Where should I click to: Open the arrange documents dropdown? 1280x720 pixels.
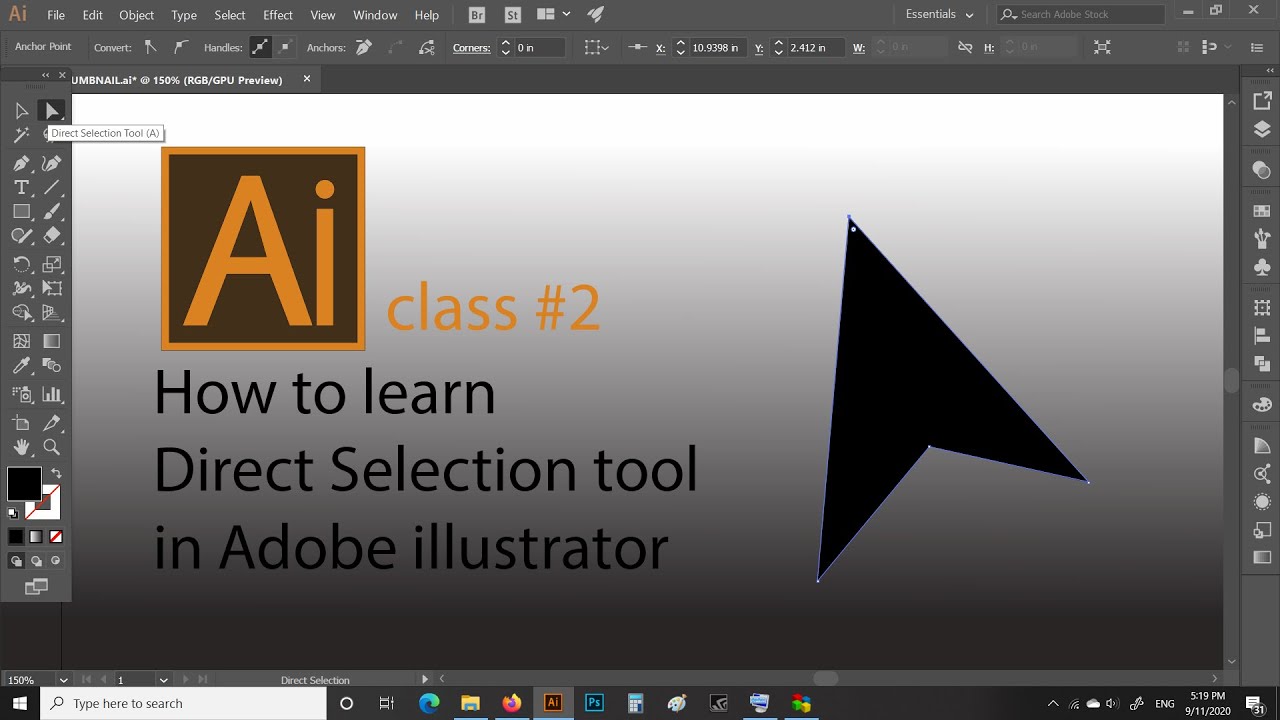click(553, 15)
